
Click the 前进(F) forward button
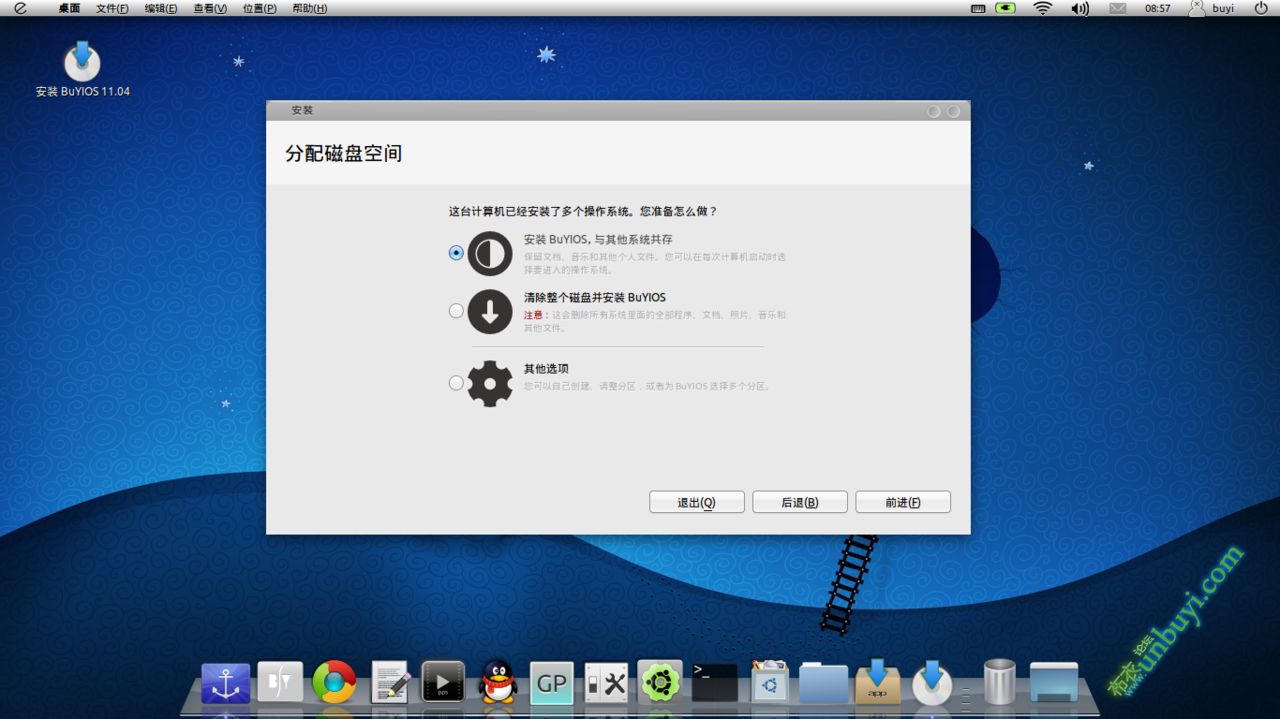tap(903, 502)
